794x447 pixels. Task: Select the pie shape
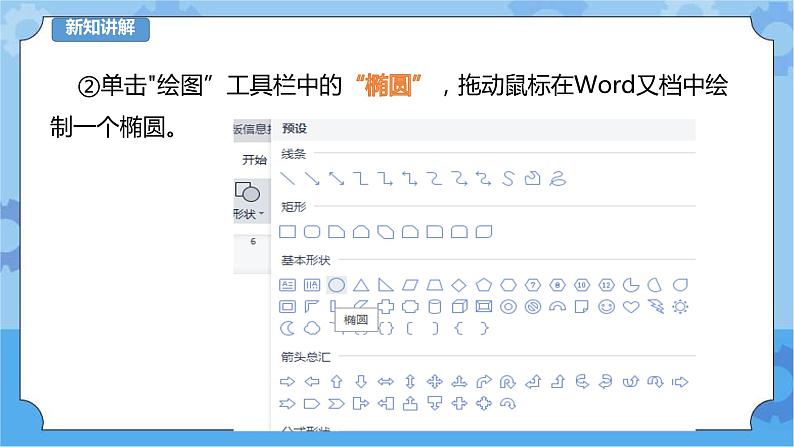pos(630,285)
